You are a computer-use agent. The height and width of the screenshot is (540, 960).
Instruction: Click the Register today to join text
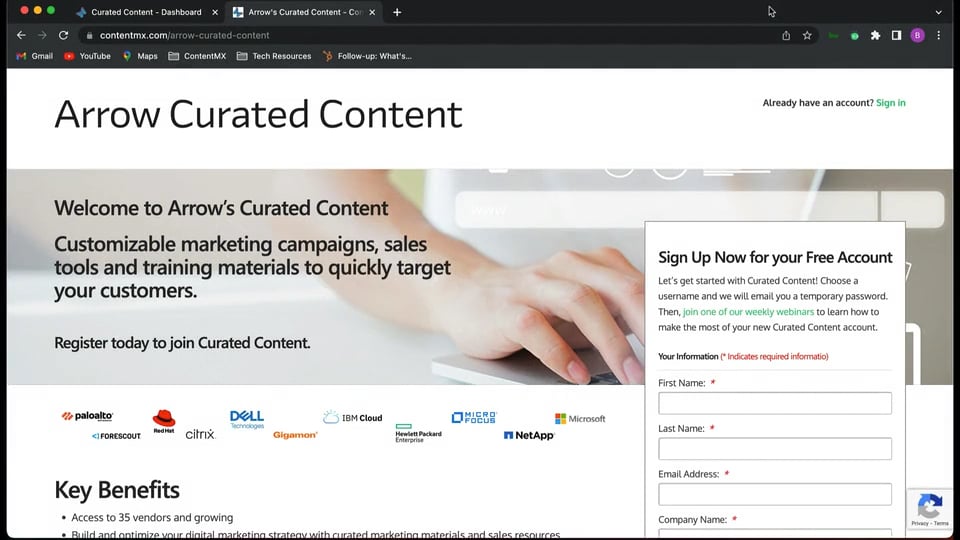pos(182,343)
